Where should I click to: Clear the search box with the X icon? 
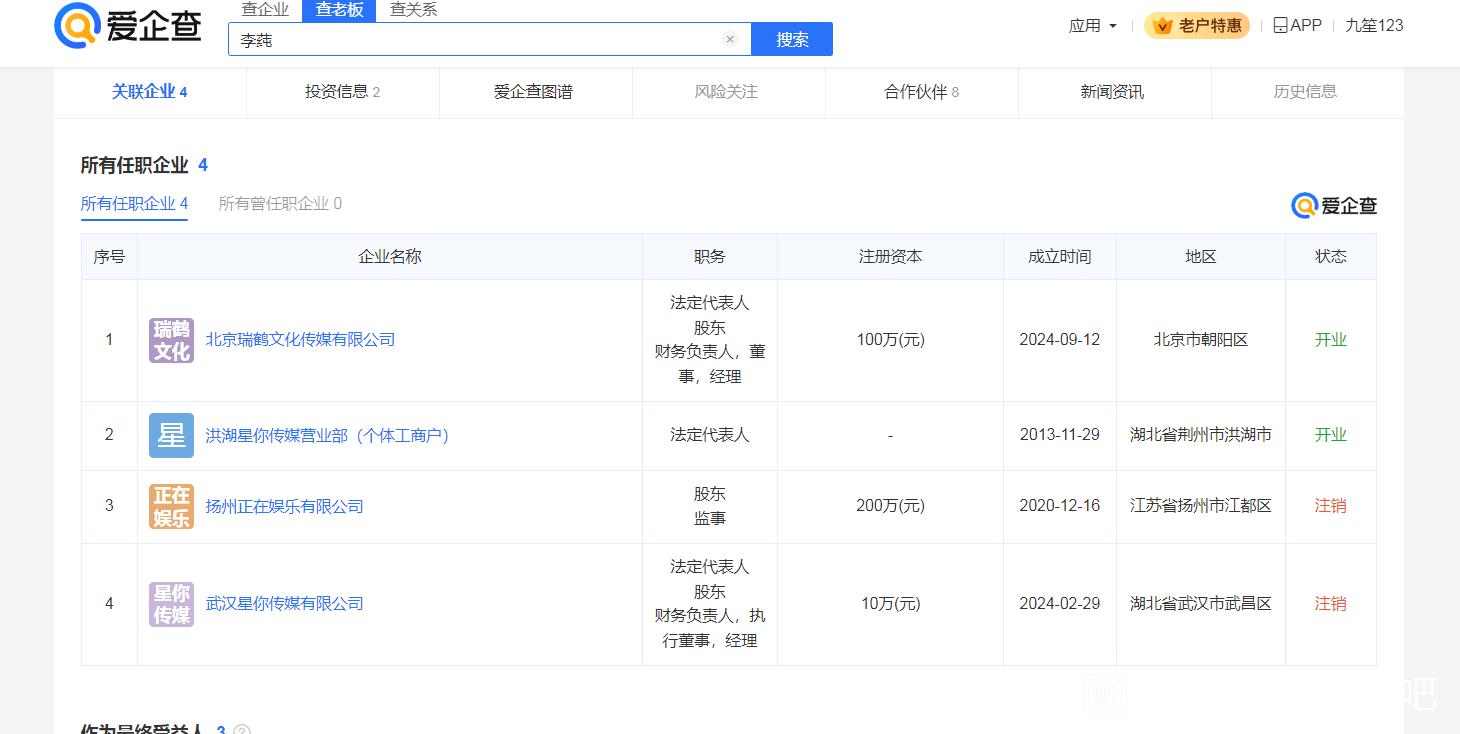730,40
